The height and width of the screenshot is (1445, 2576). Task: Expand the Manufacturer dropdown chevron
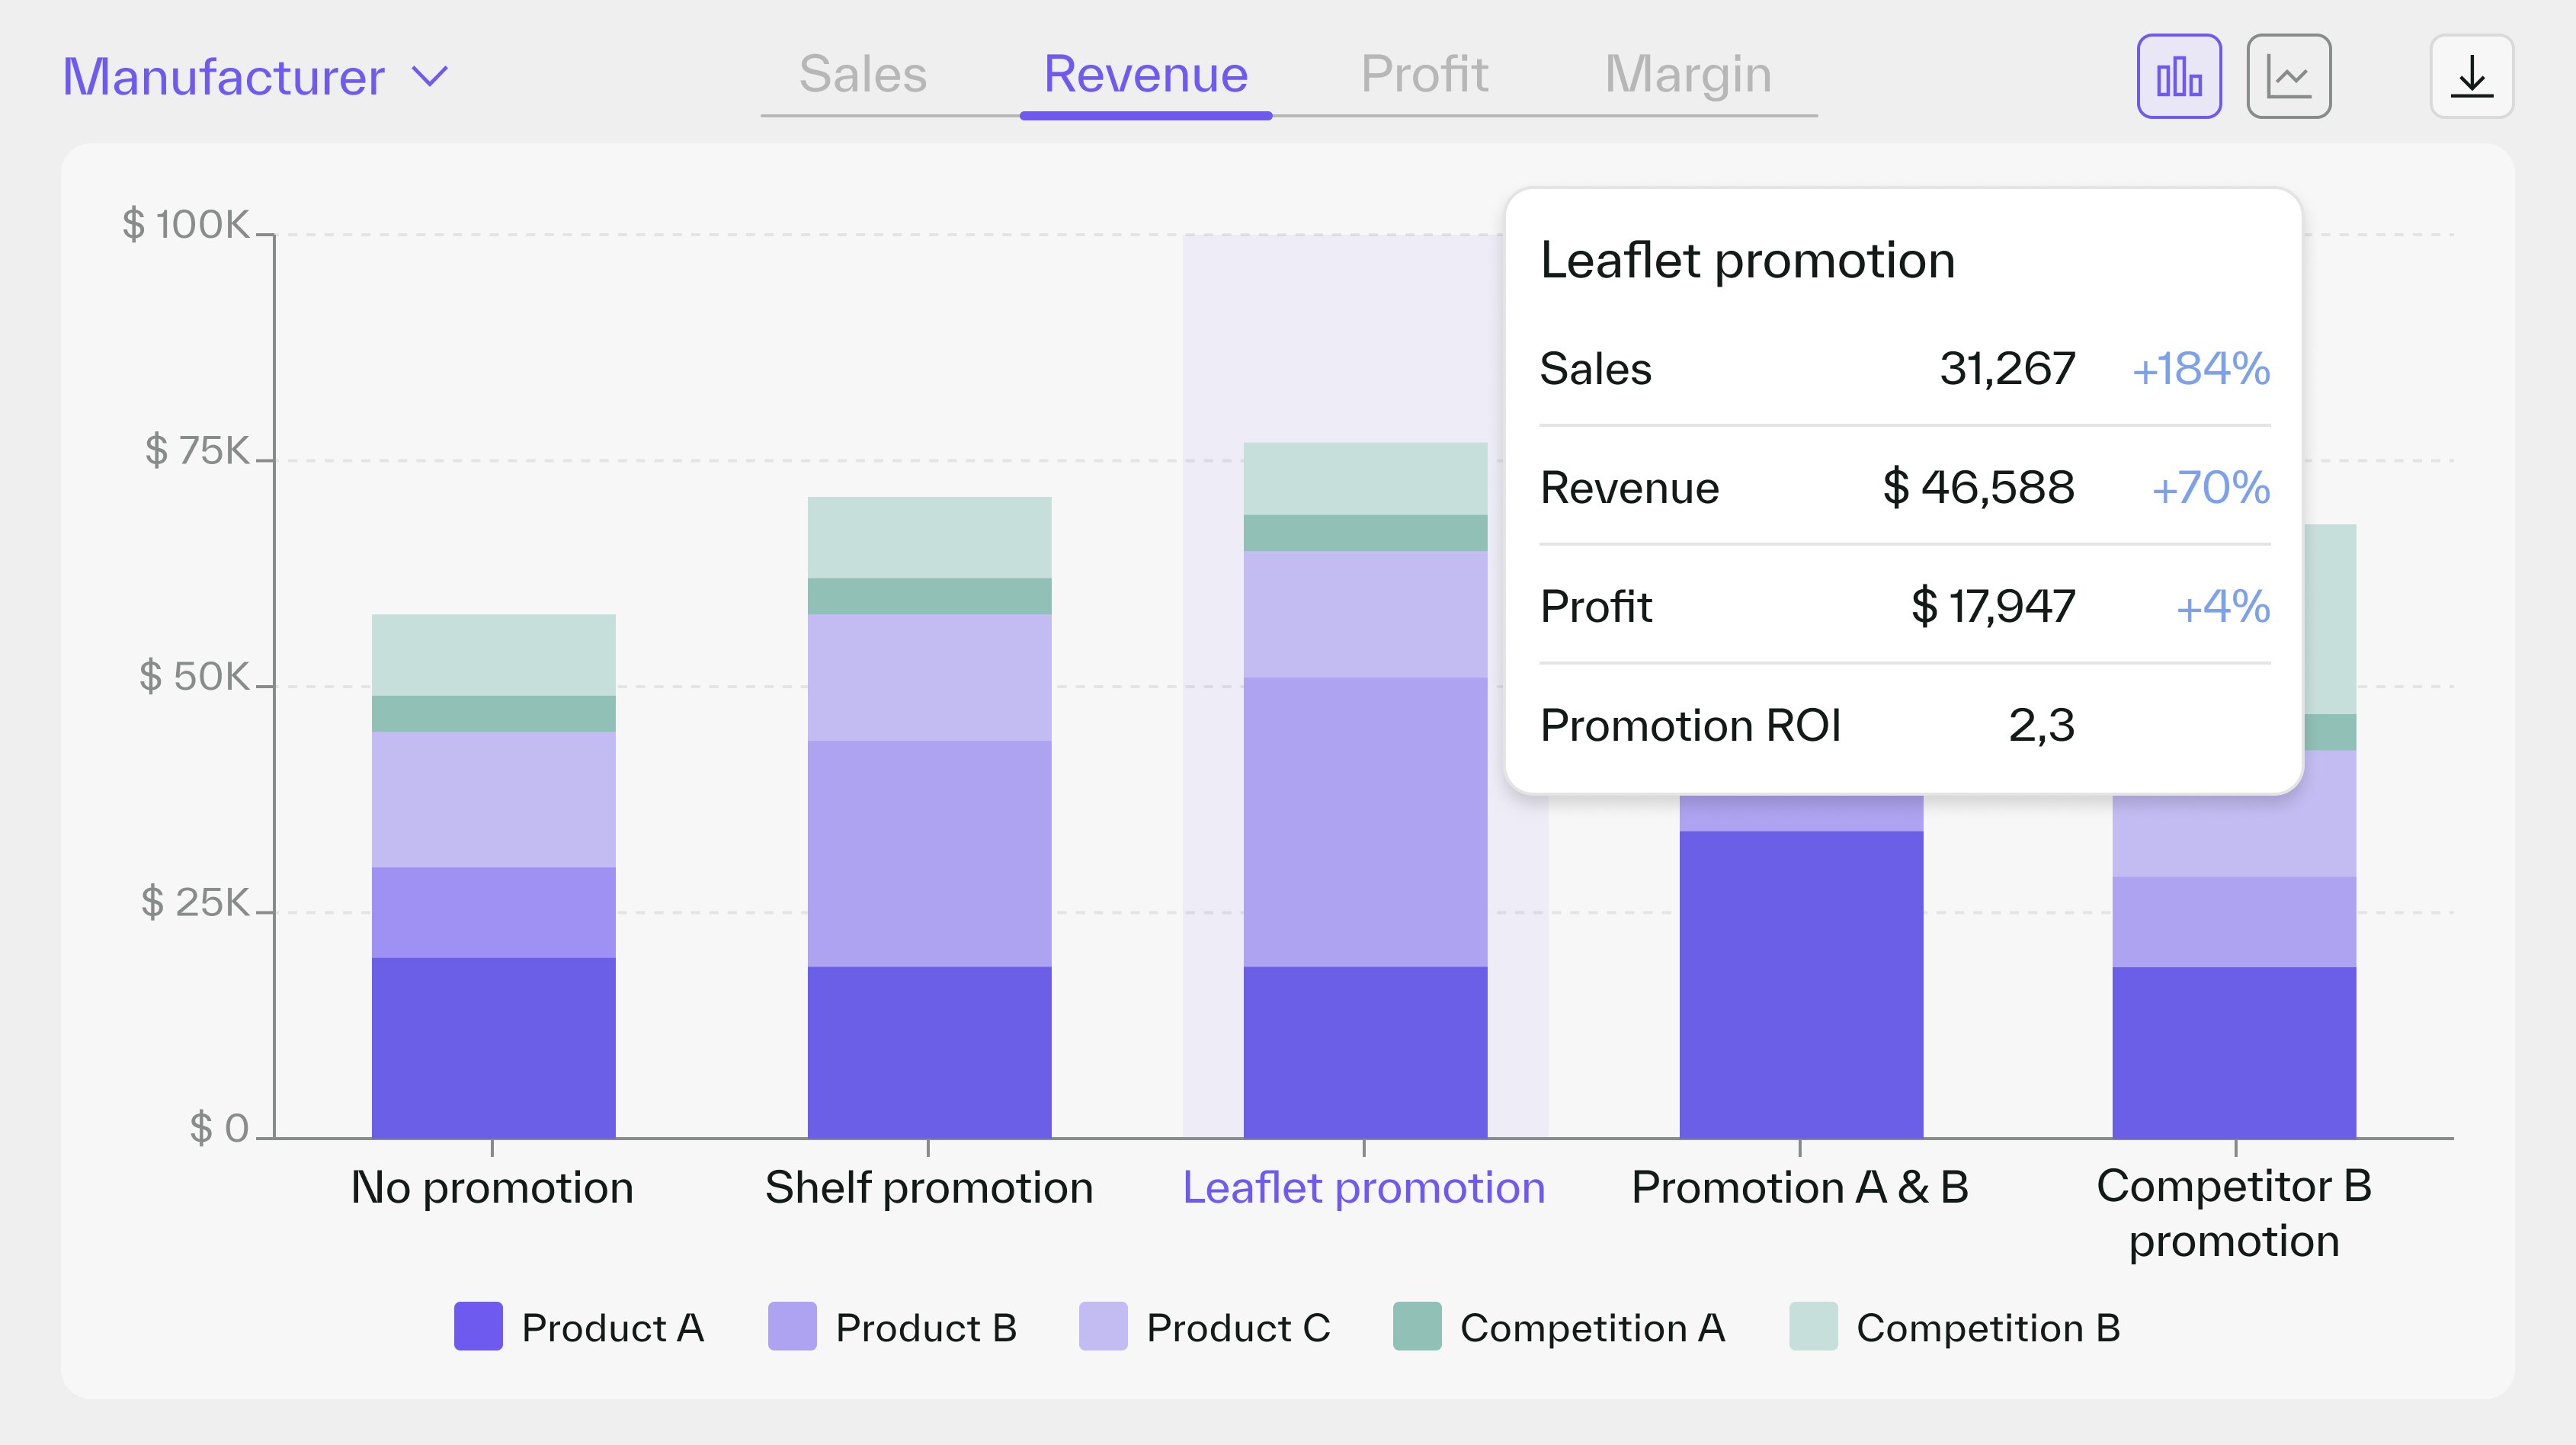coord(431,76)
